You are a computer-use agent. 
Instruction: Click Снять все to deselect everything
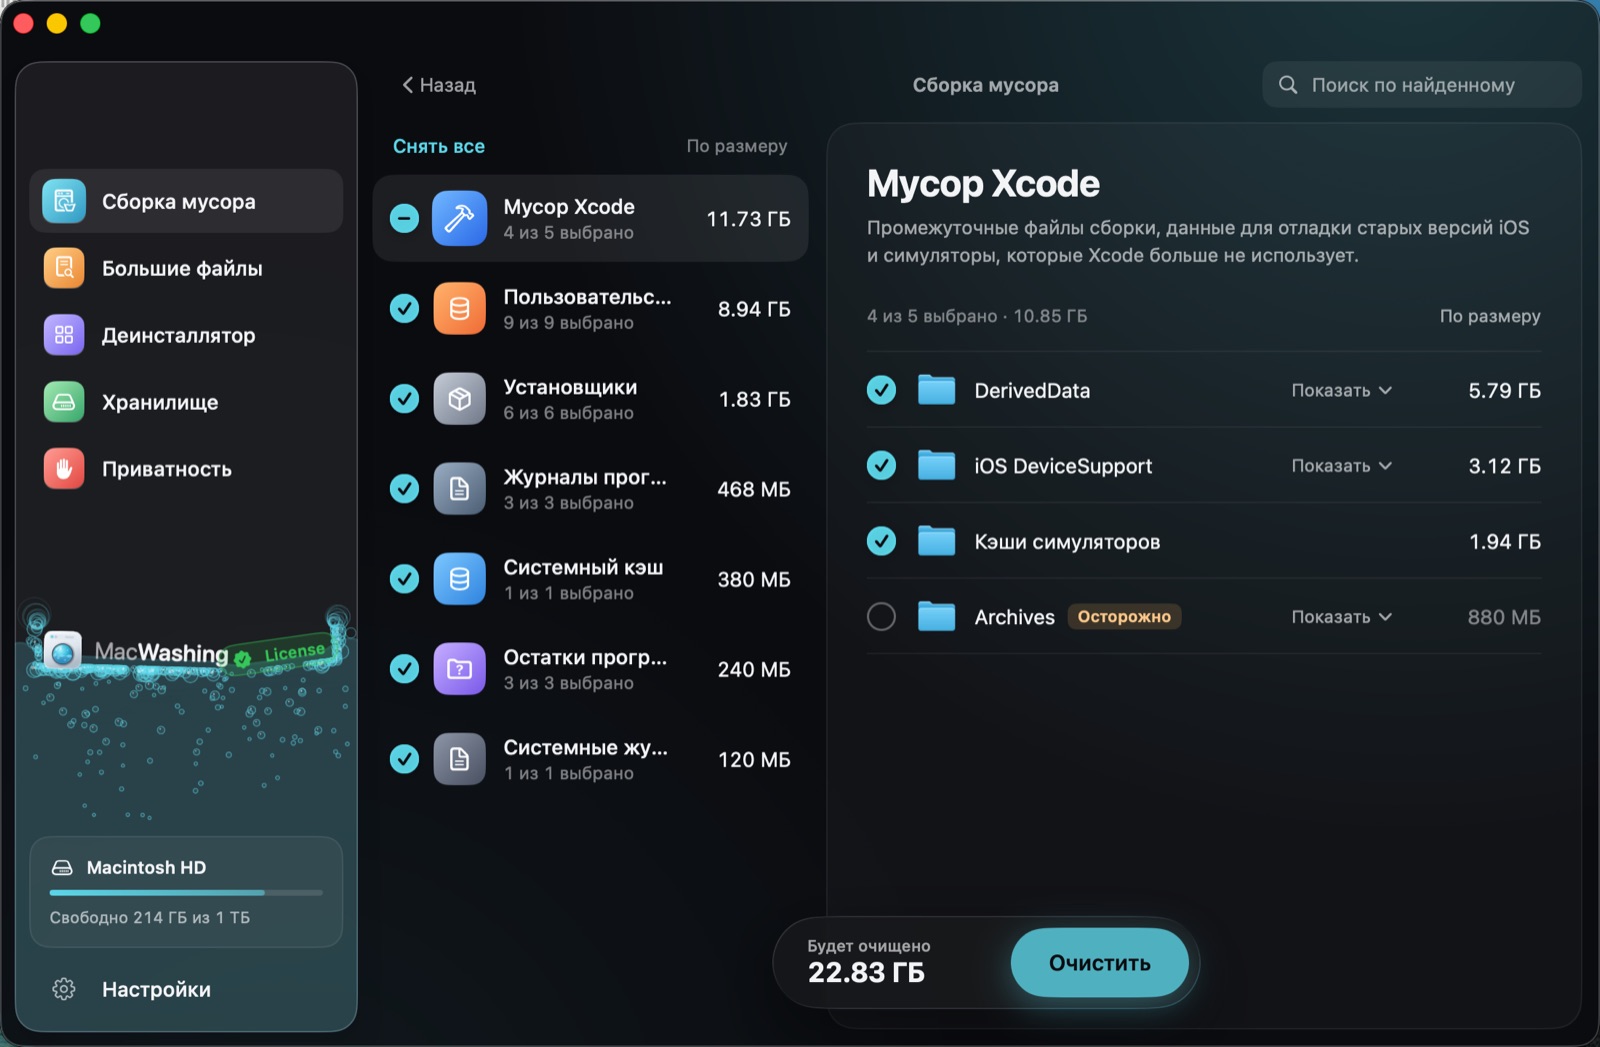pos(439,146)
